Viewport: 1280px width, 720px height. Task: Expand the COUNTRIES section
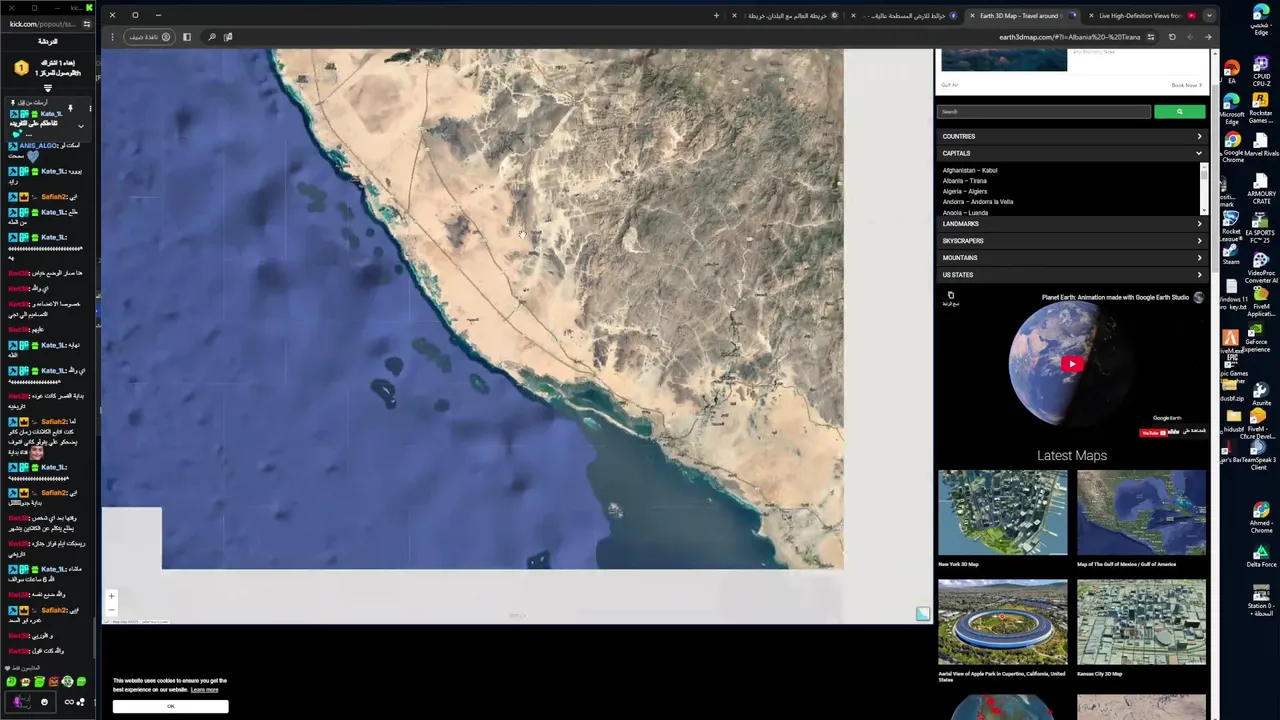(x=1071, y=136)
